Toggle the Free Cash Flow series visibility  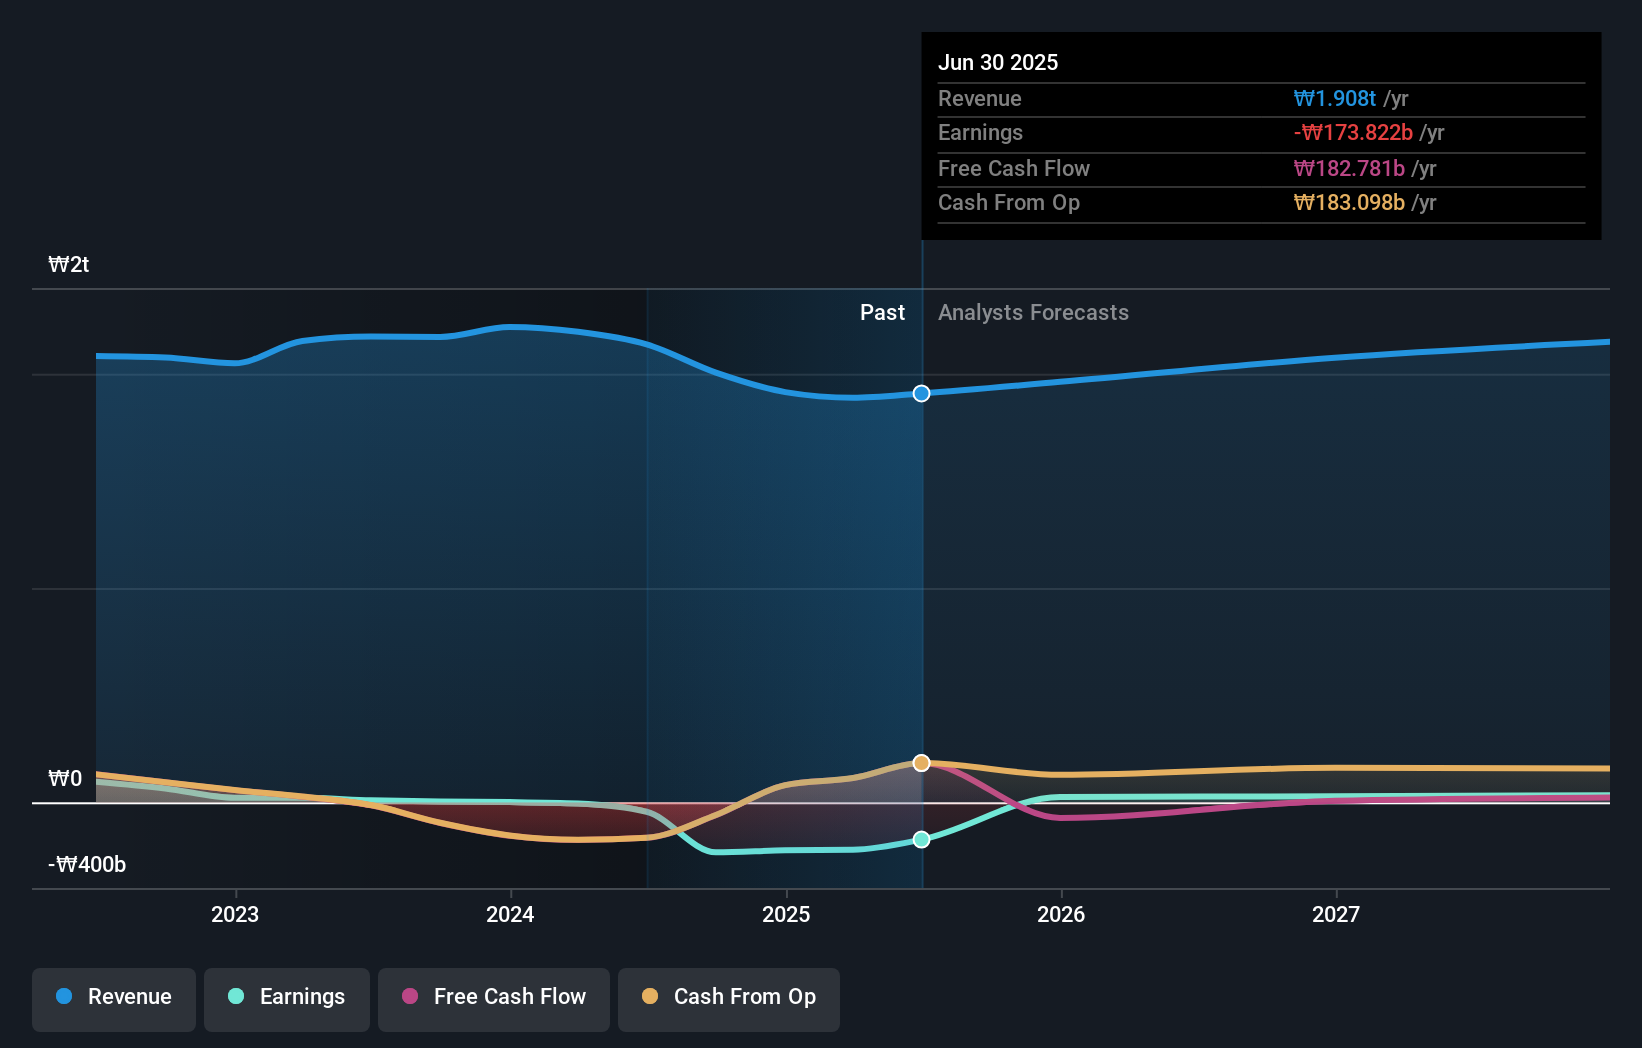pyautogui.click(x=493, y=999)
